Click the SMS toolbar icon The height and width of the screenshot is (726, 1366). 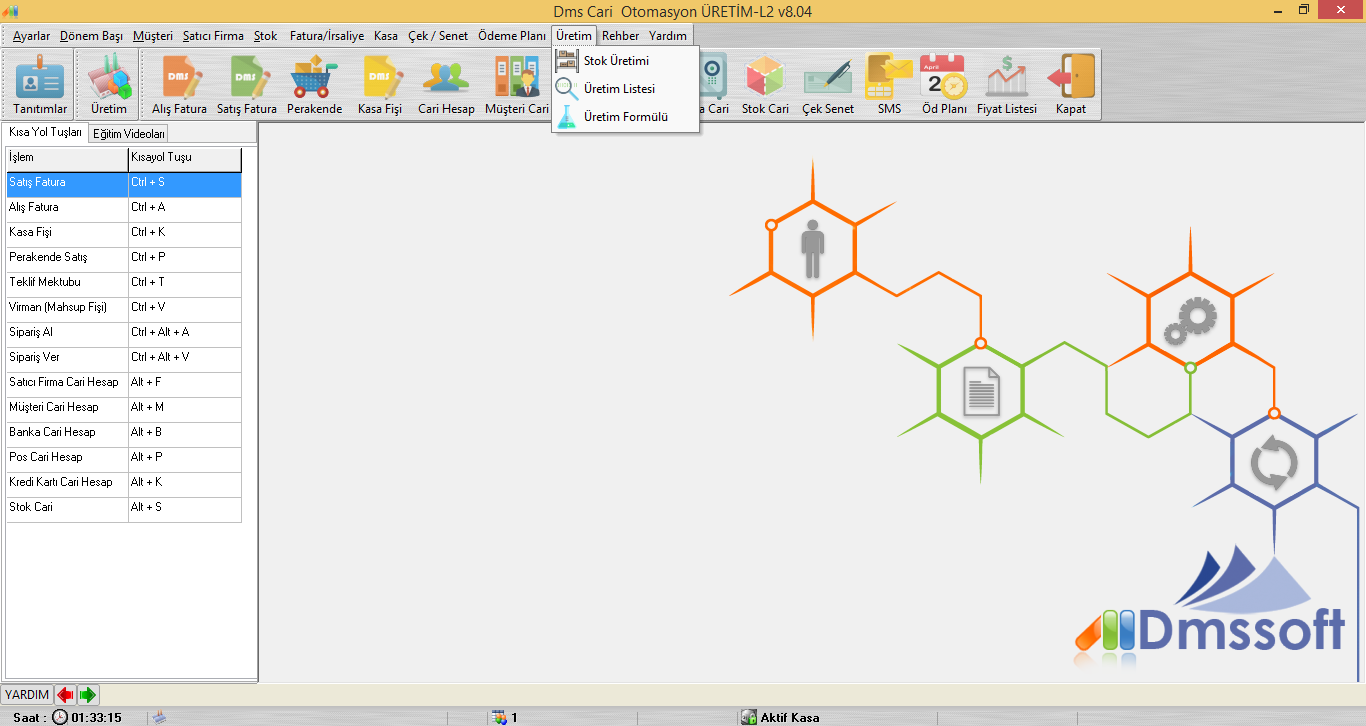(x=889, y=84)
